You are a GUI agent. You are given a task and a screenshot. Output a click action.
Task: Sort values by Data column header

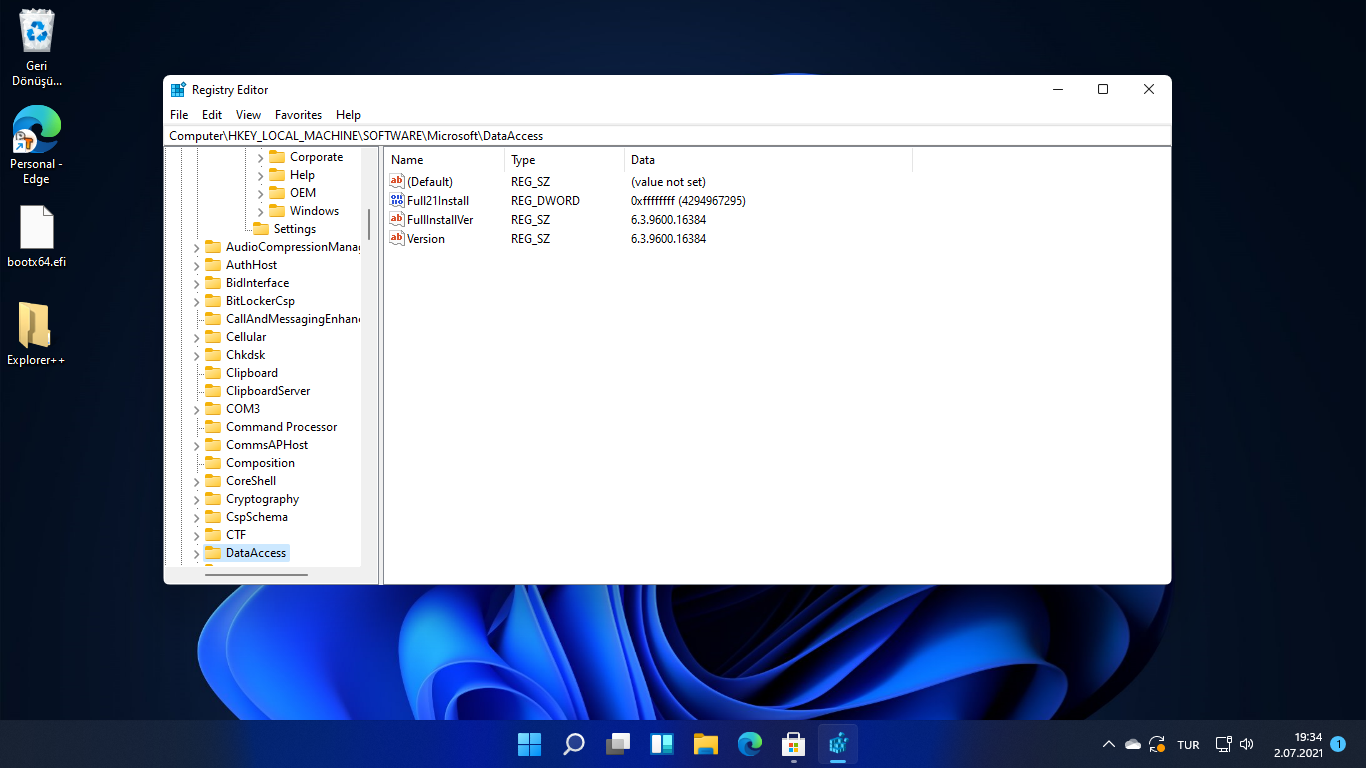(768, 160)
